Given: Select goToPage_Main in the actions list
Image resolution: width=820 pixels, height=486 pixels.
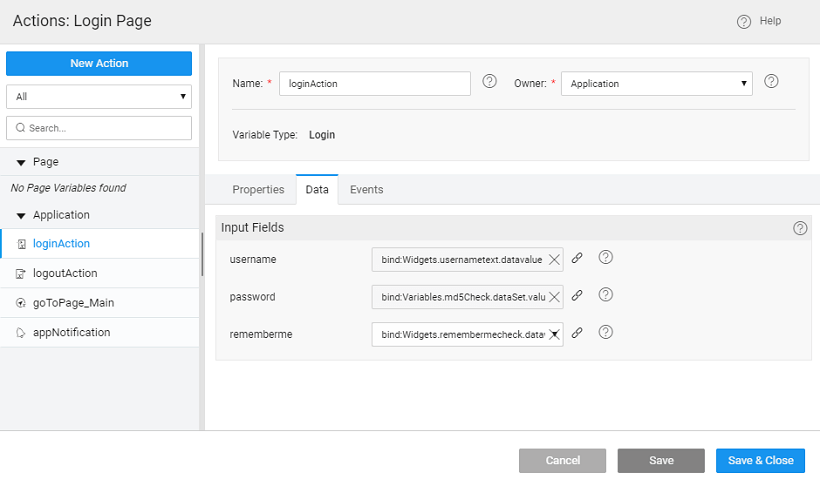Looking at the screenshot, I should (x=68, y=303).
